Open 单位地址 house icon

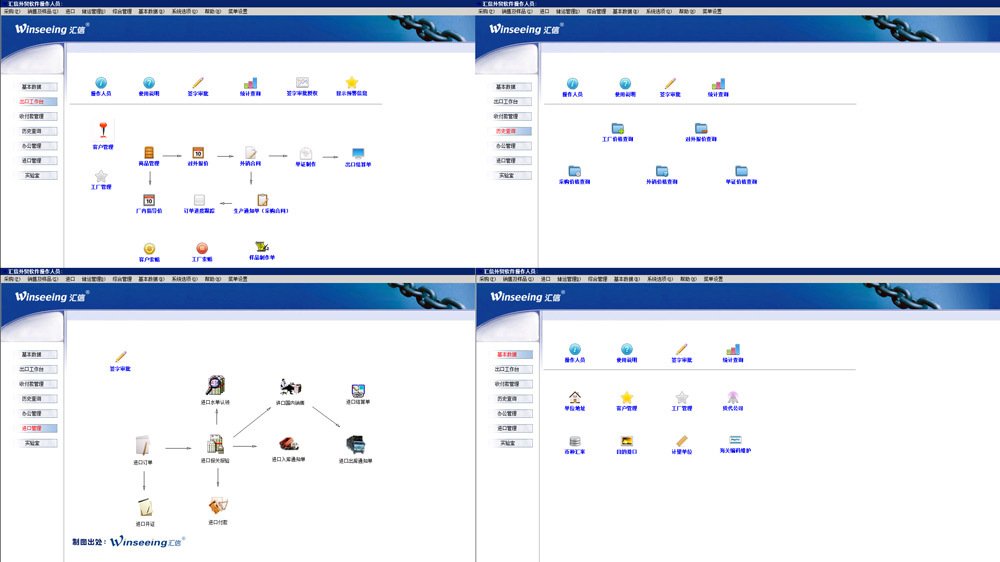click(x=575, y=398)
